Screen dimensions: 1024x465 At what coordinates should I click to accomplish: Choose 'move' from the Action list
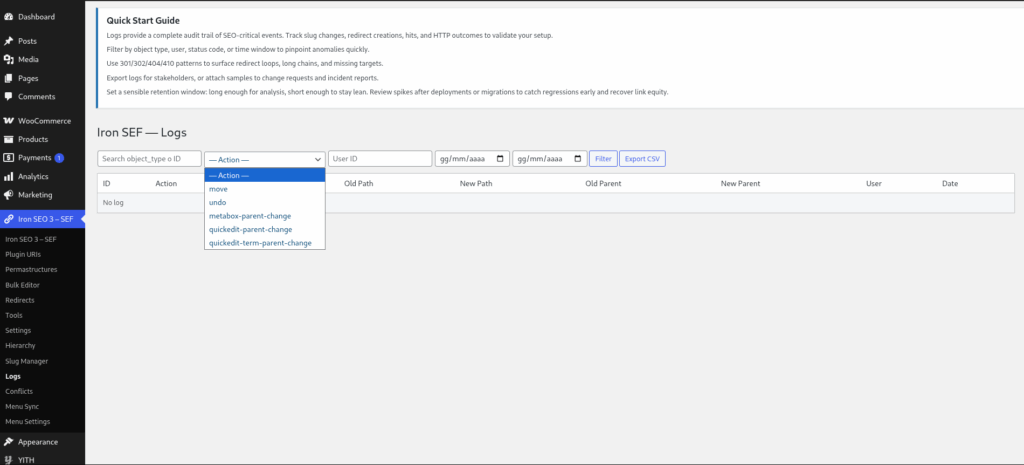click(264, 189)
